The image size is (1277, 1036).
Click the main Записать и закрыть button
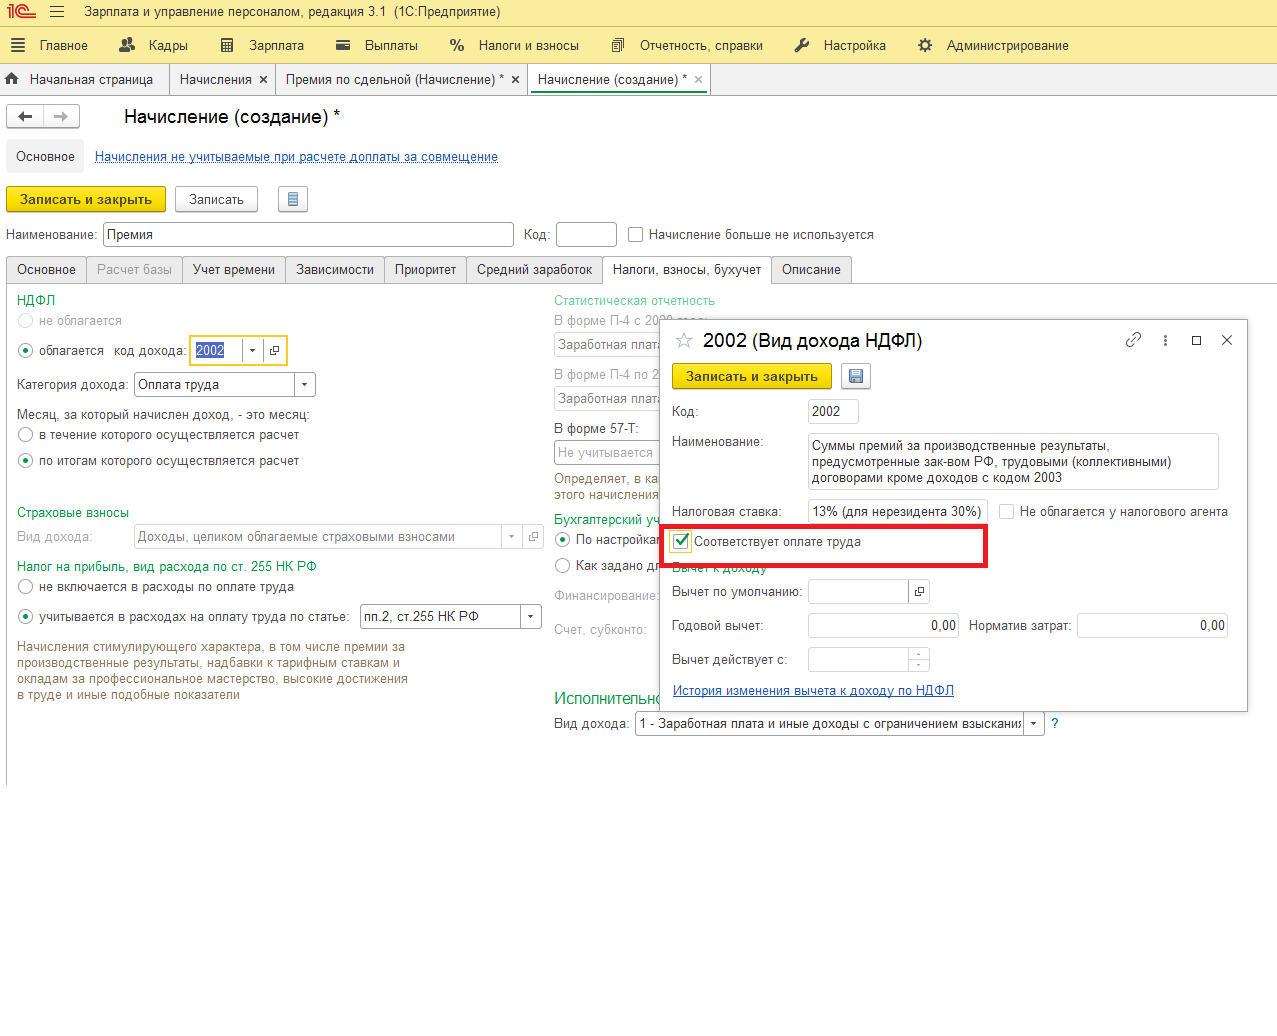[86, 200]
